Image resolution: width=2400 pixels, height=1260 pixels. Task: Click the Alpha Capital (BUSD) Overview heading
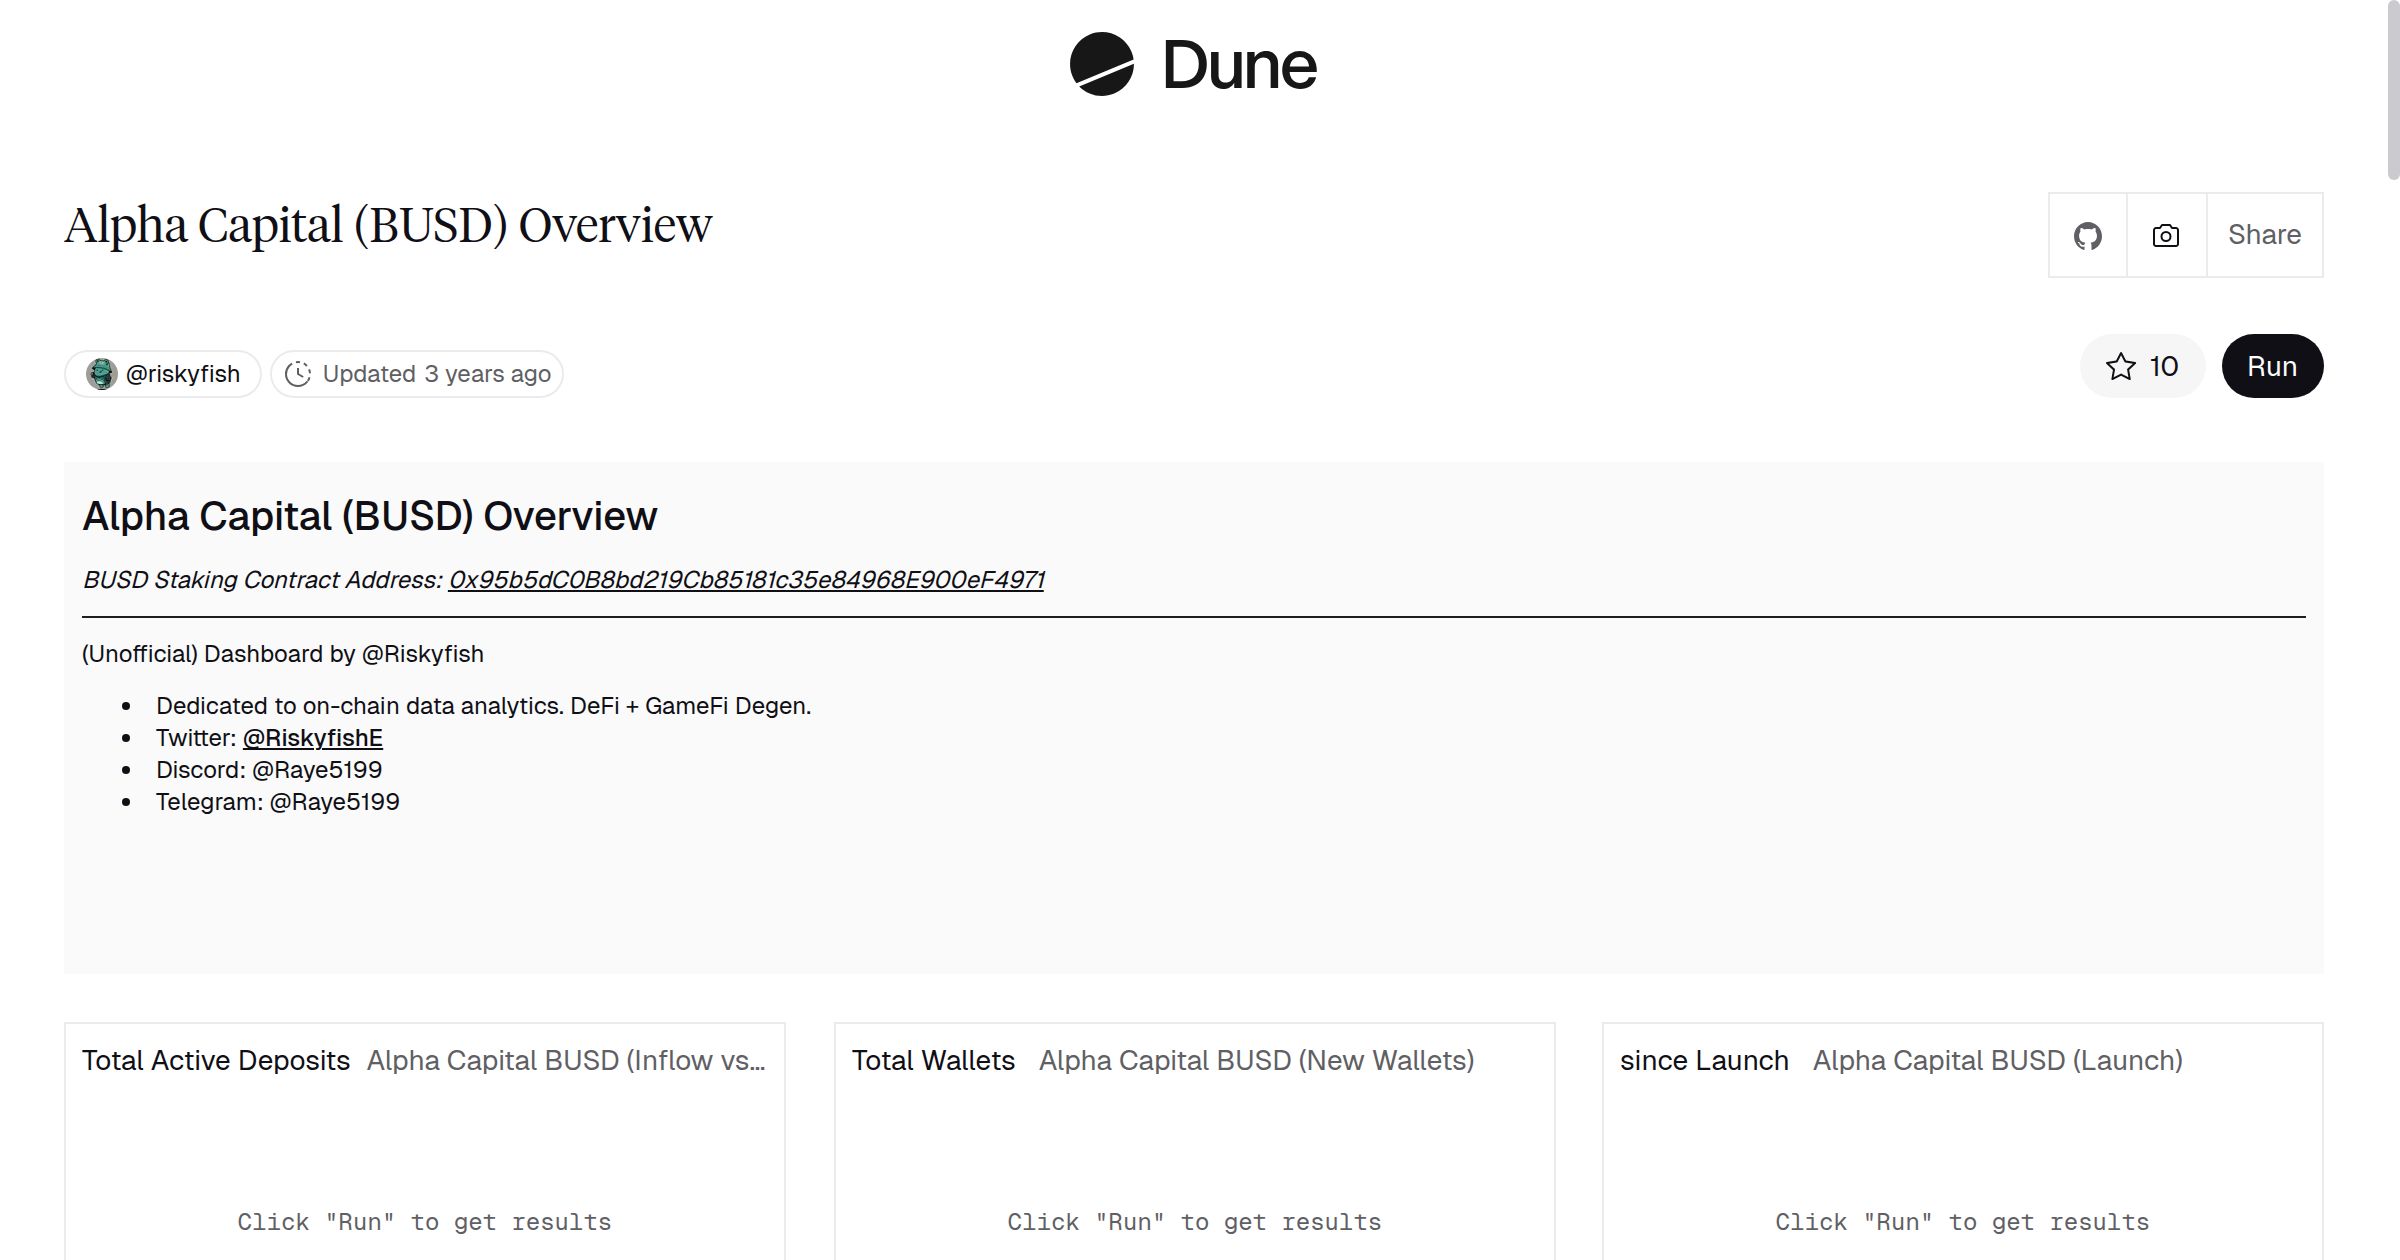(x=388, y=225)
